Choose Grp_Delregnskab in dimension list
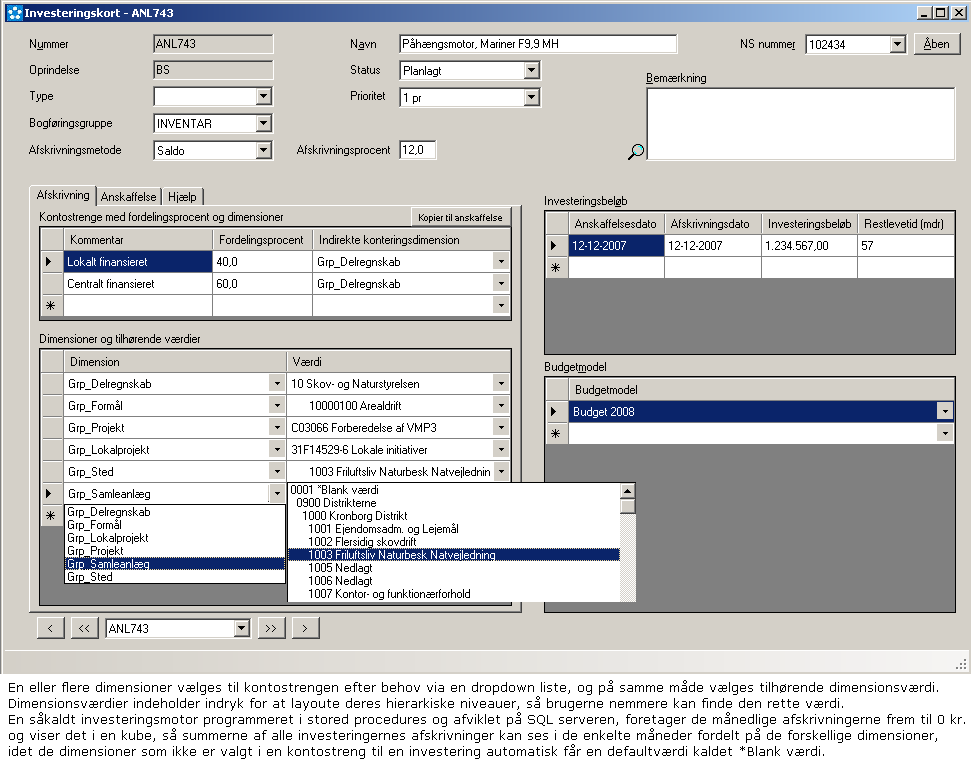The width and height of the screenshot is (971, 766). tap(174, 512)
